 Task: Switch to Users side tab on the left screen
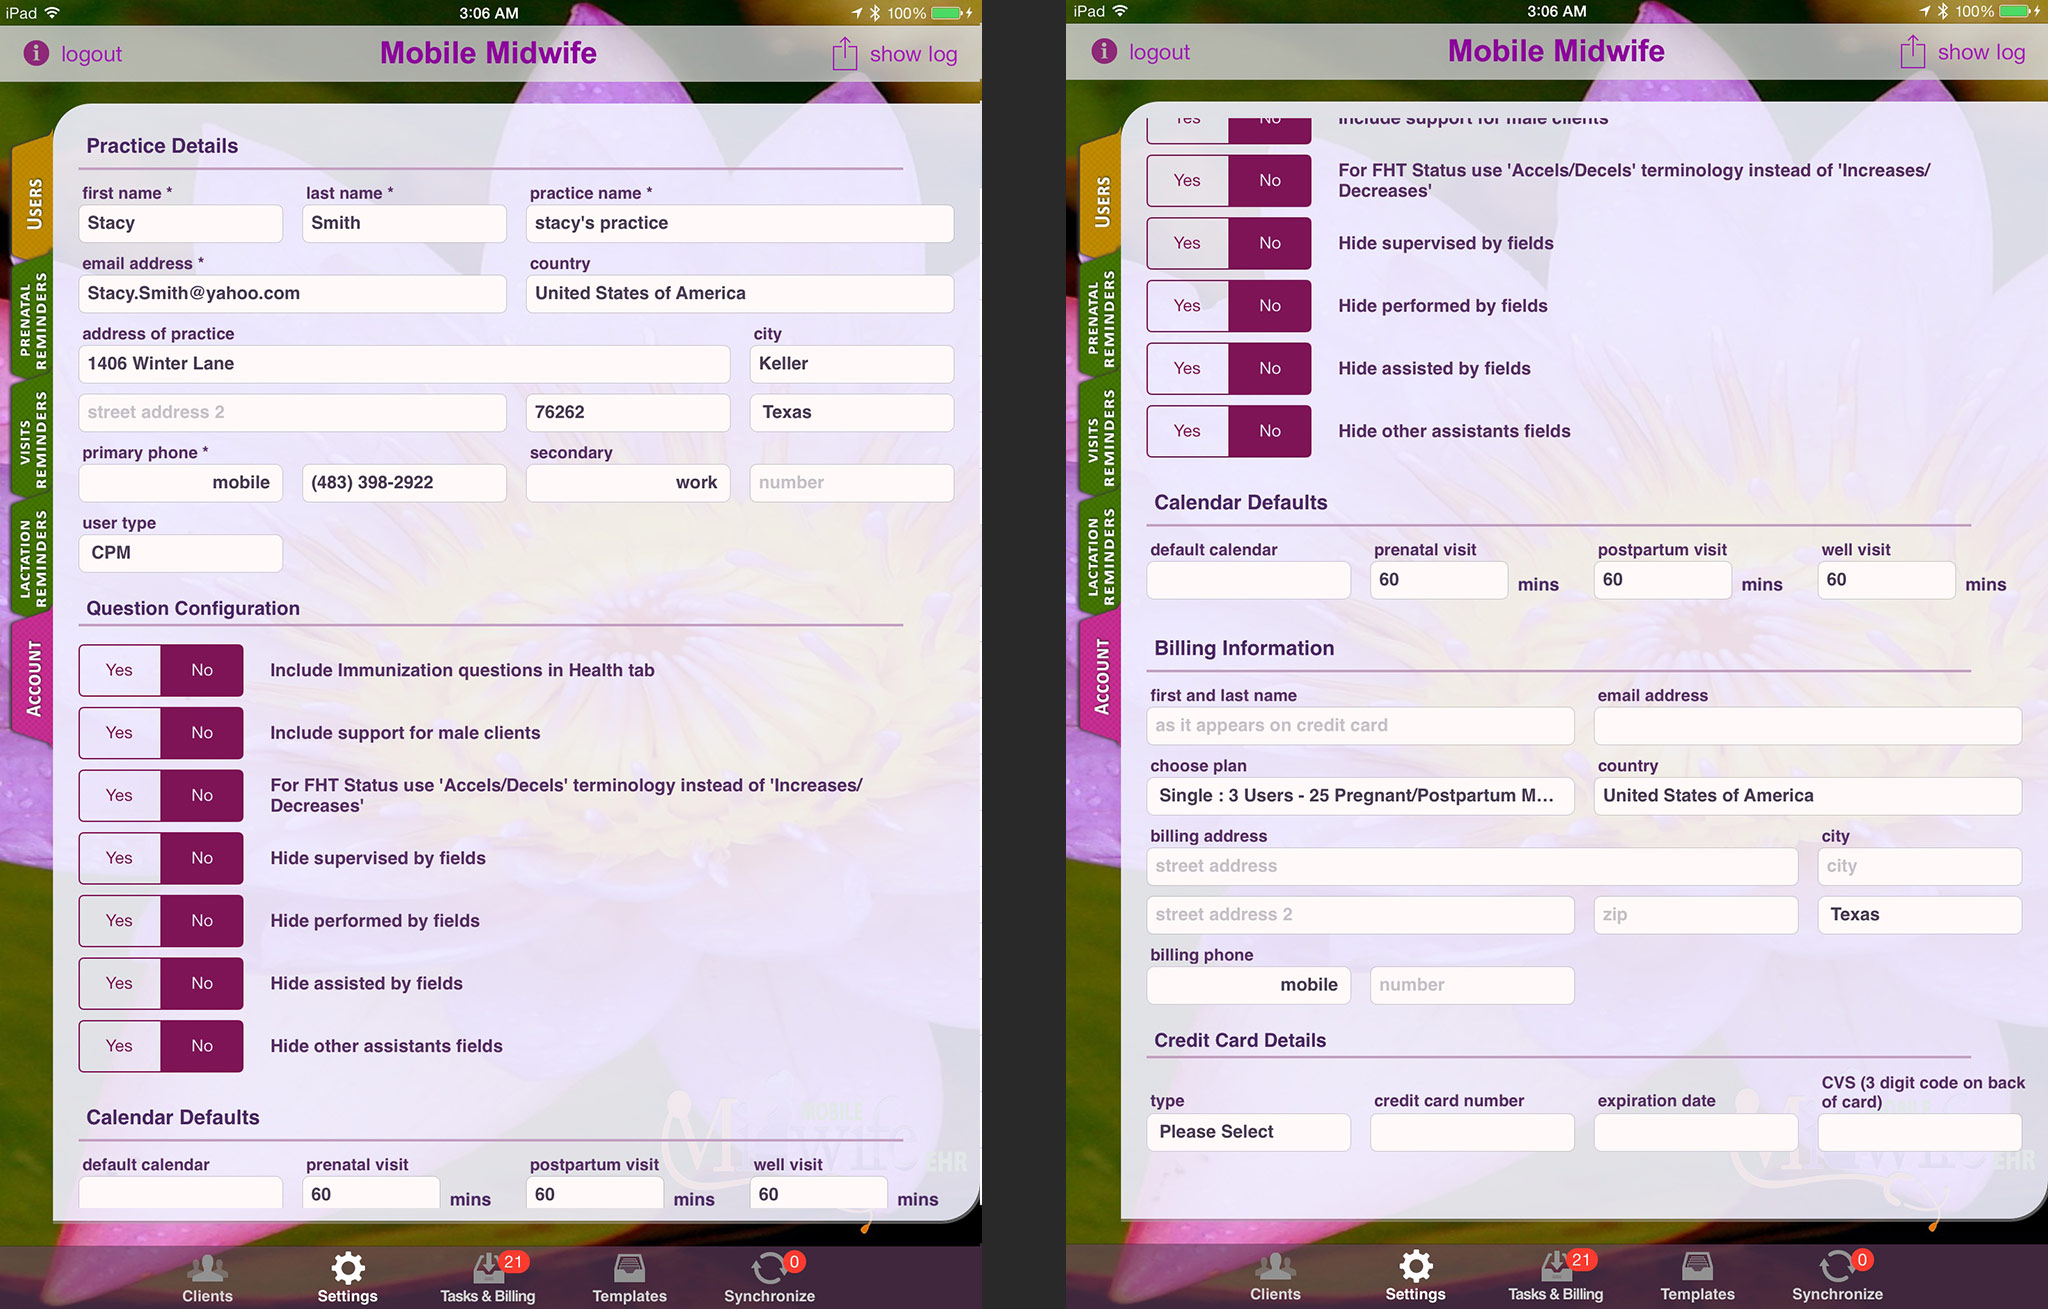coord(34,202)
